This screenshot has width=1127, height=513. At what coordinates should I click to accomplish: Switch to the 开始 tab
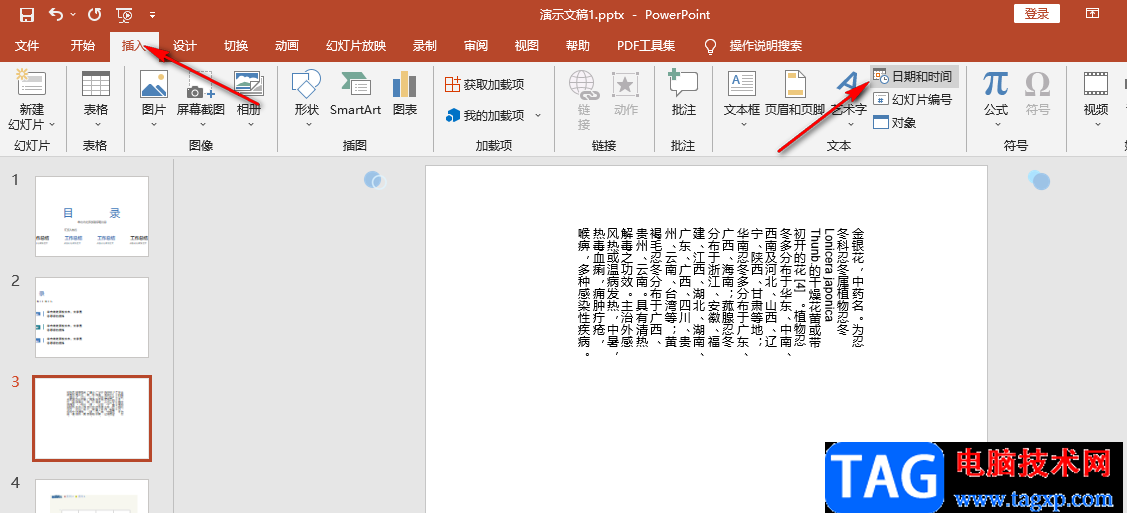tap(83, 46)
